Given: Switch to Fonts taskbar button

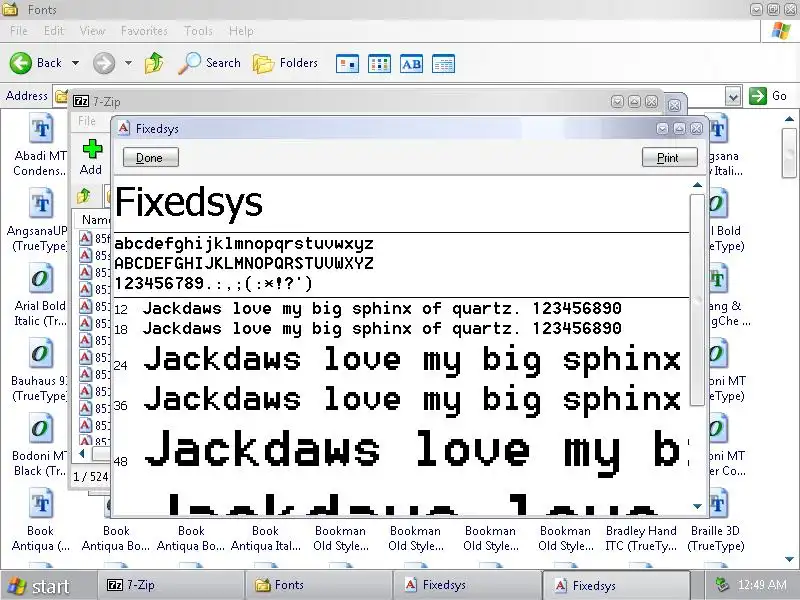Looking at the screenshot, I should (x=318, y=585).
